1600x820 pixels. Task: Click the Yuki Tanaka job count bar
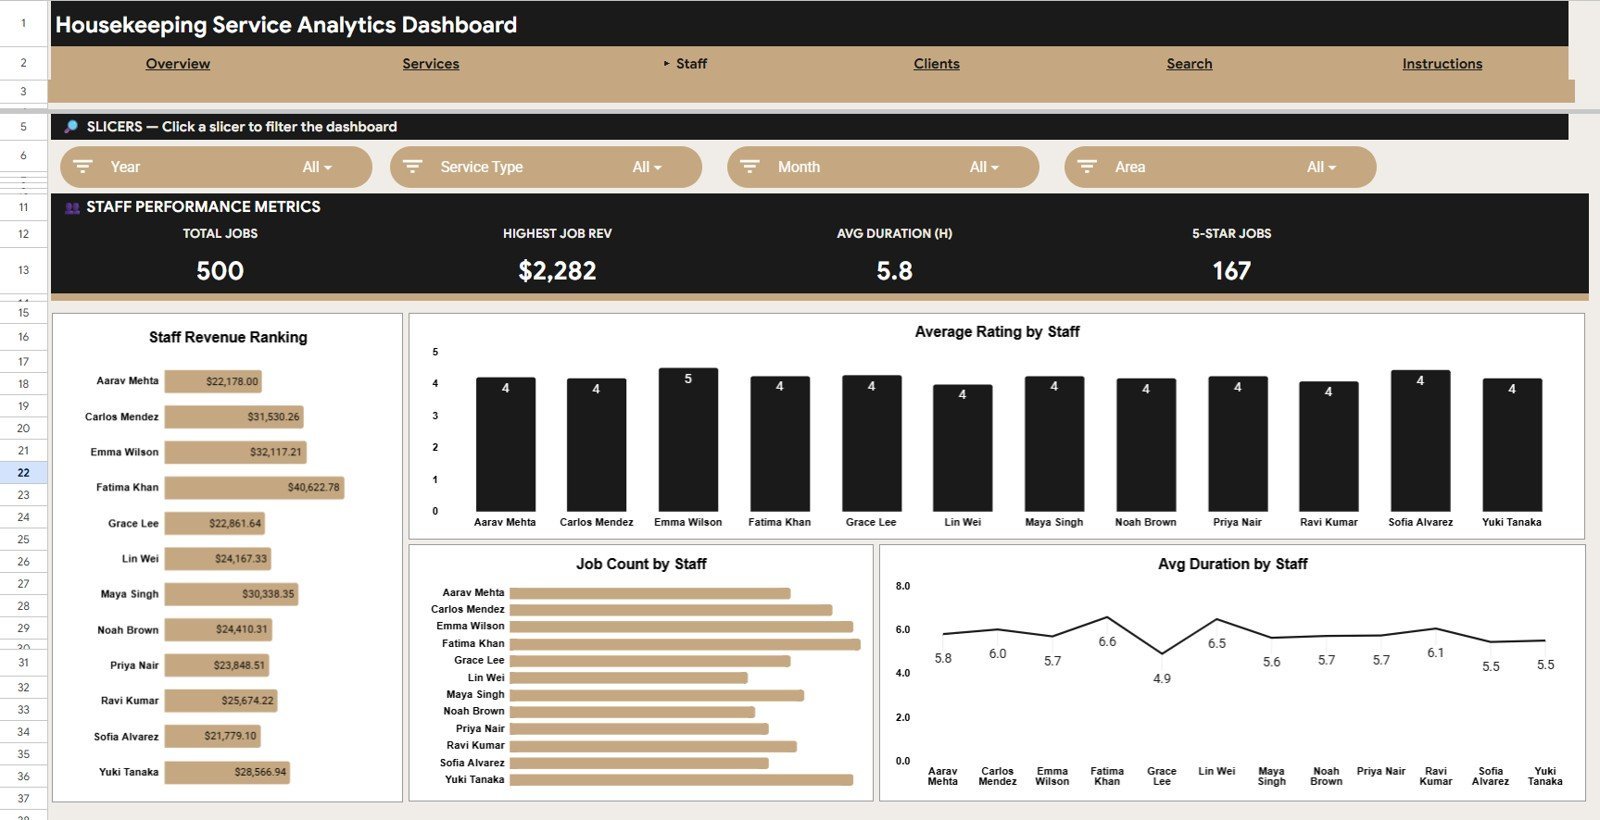681,780
